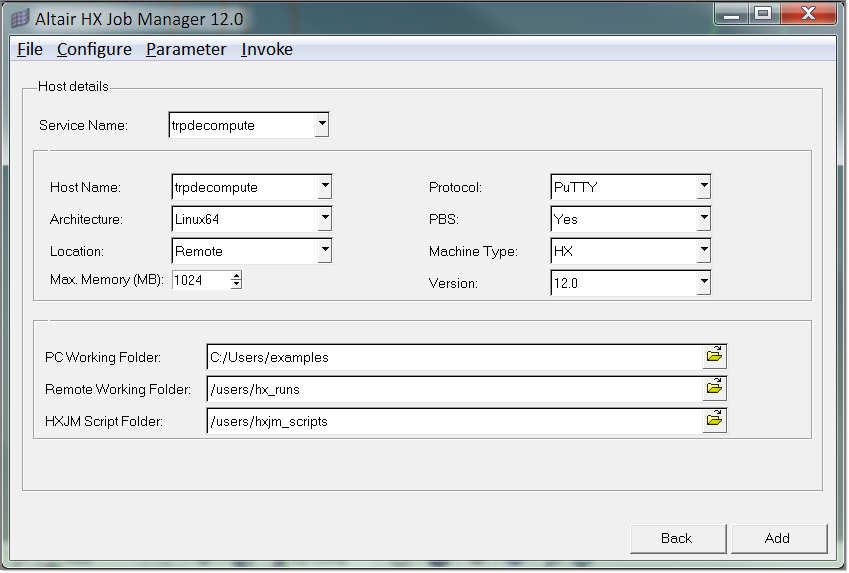The height and width of the screenshot is (573, 849).
Task: Expand the Service Name dropdown
Action: [321, 125]
